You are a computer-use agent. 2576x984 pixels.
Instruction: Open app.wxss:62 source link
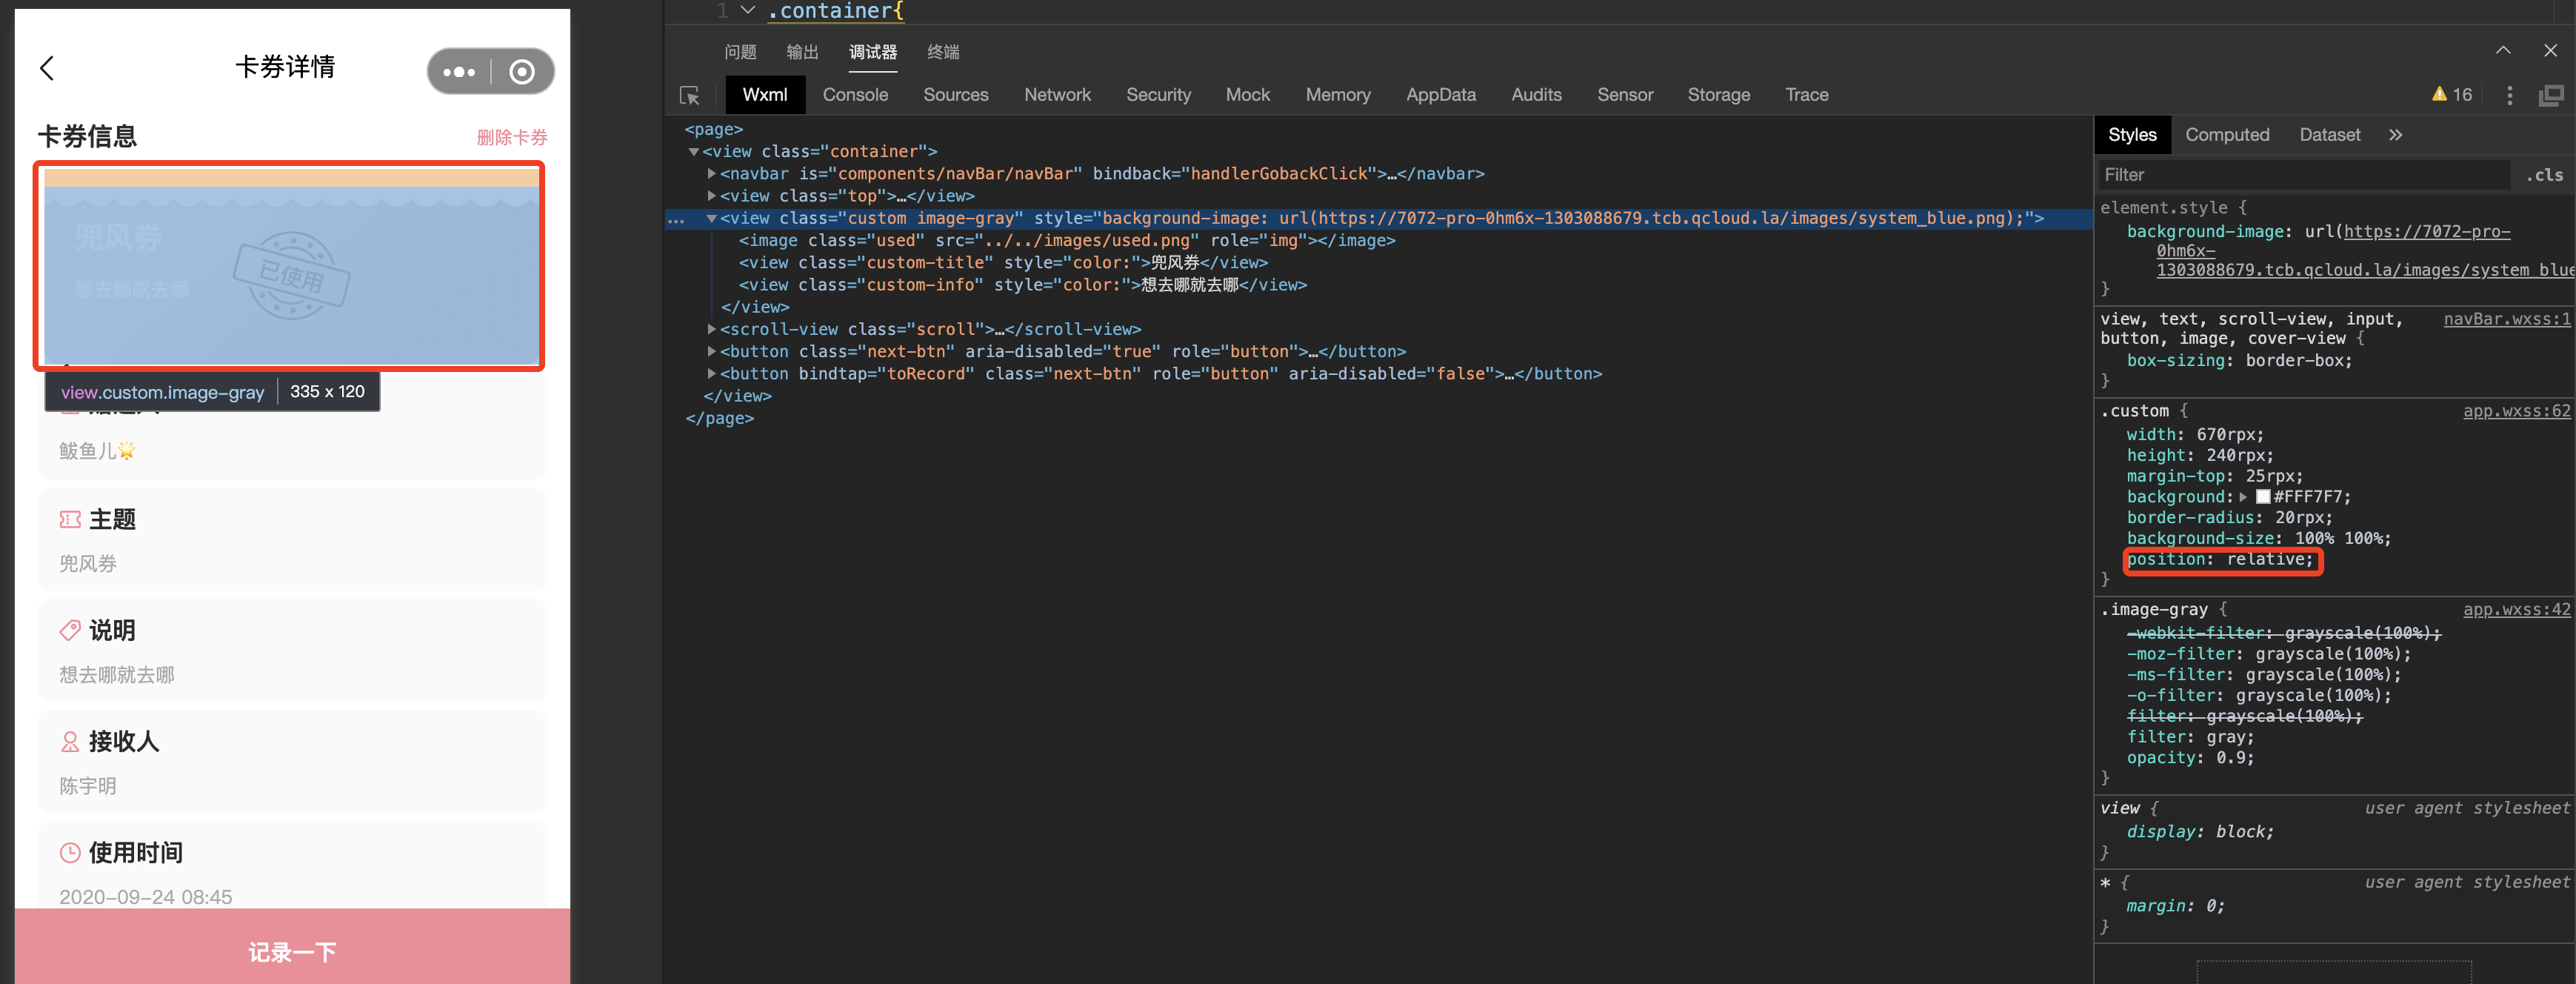tap(2515, 411)
